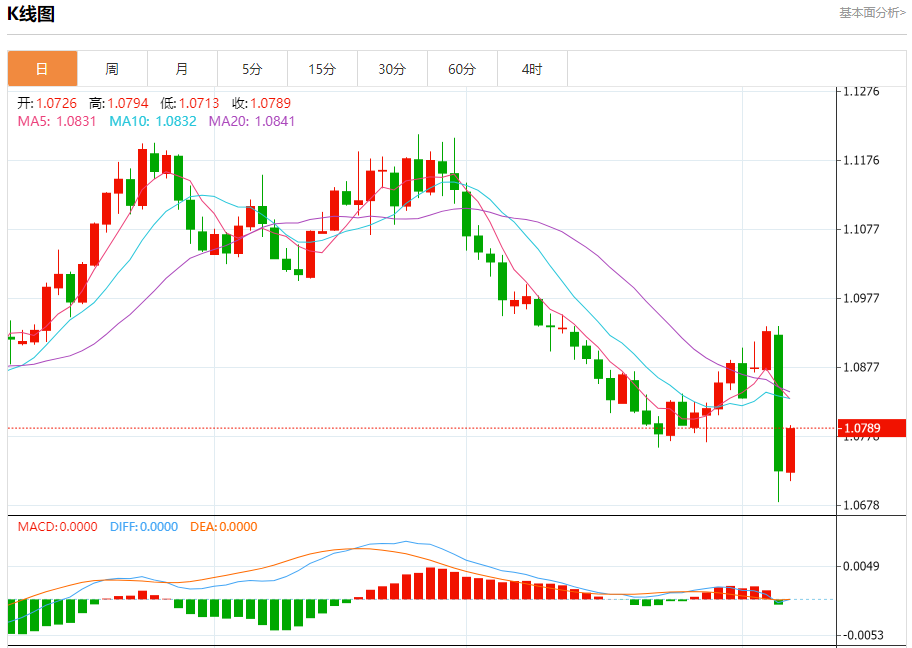Click the red 1.0789 current price tag
912x648 pixels.
(x=871, y=428)
